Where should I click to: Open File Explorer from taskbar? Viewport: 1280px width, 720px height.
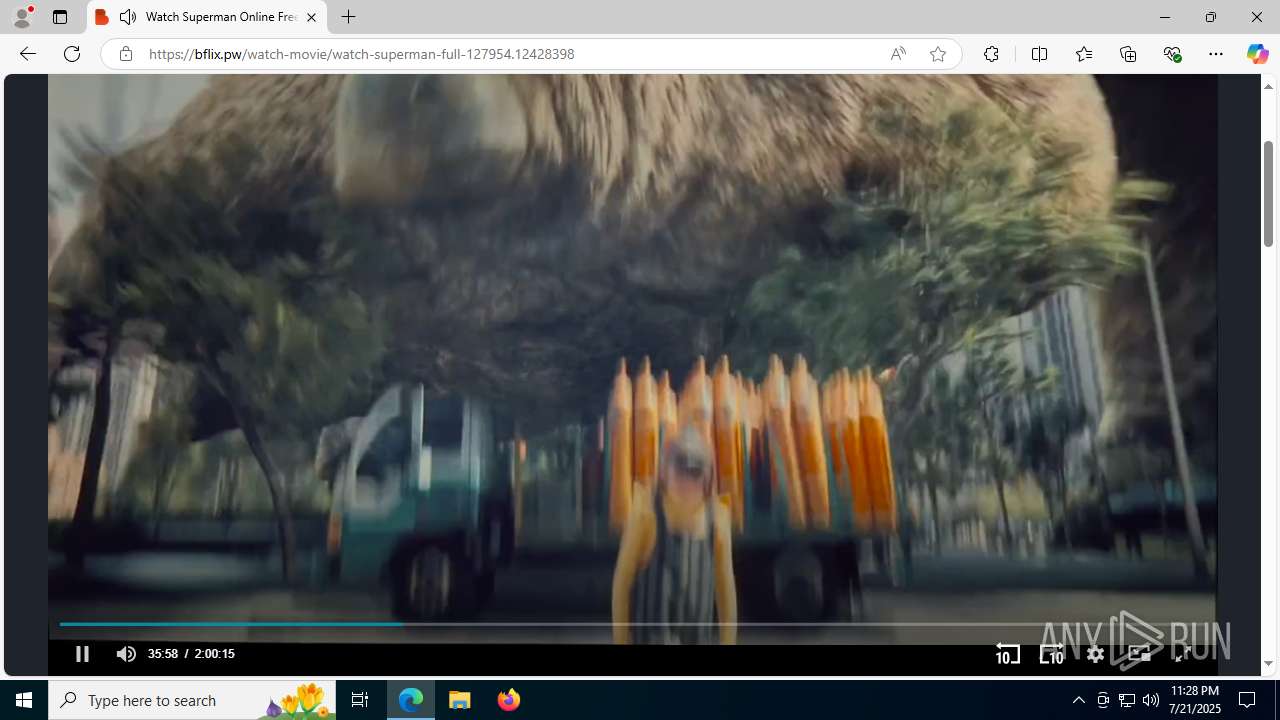pyautogui.click(x=460, y=700)
